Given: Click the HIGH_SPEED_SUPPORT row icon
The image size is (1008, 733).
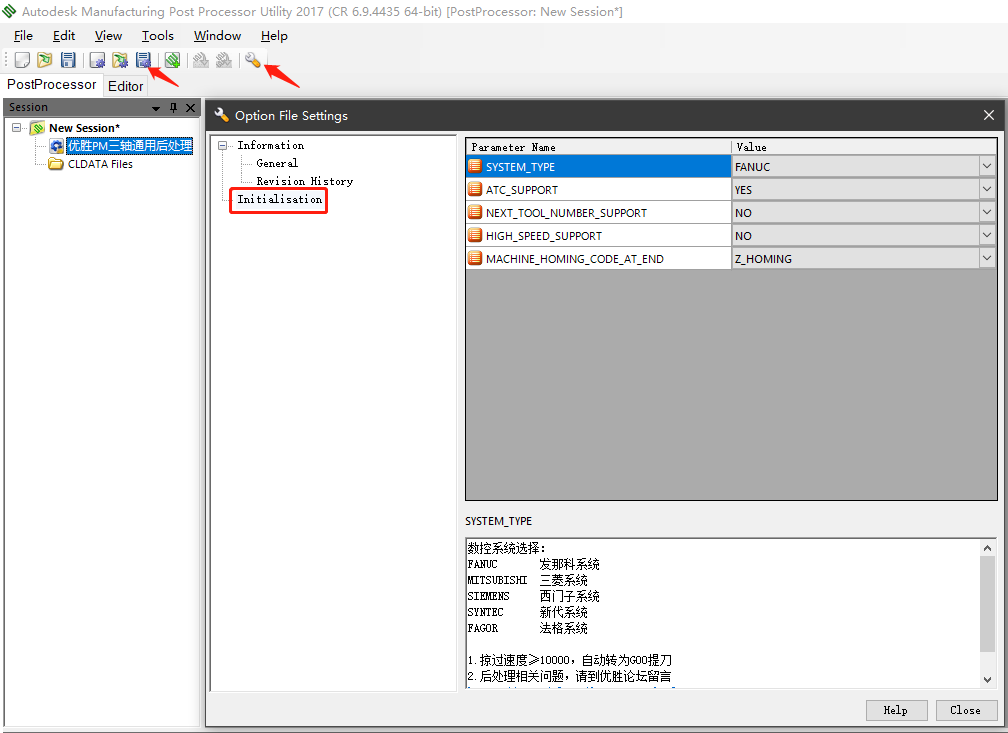Looking at the screenshot, I should [475, 235].
